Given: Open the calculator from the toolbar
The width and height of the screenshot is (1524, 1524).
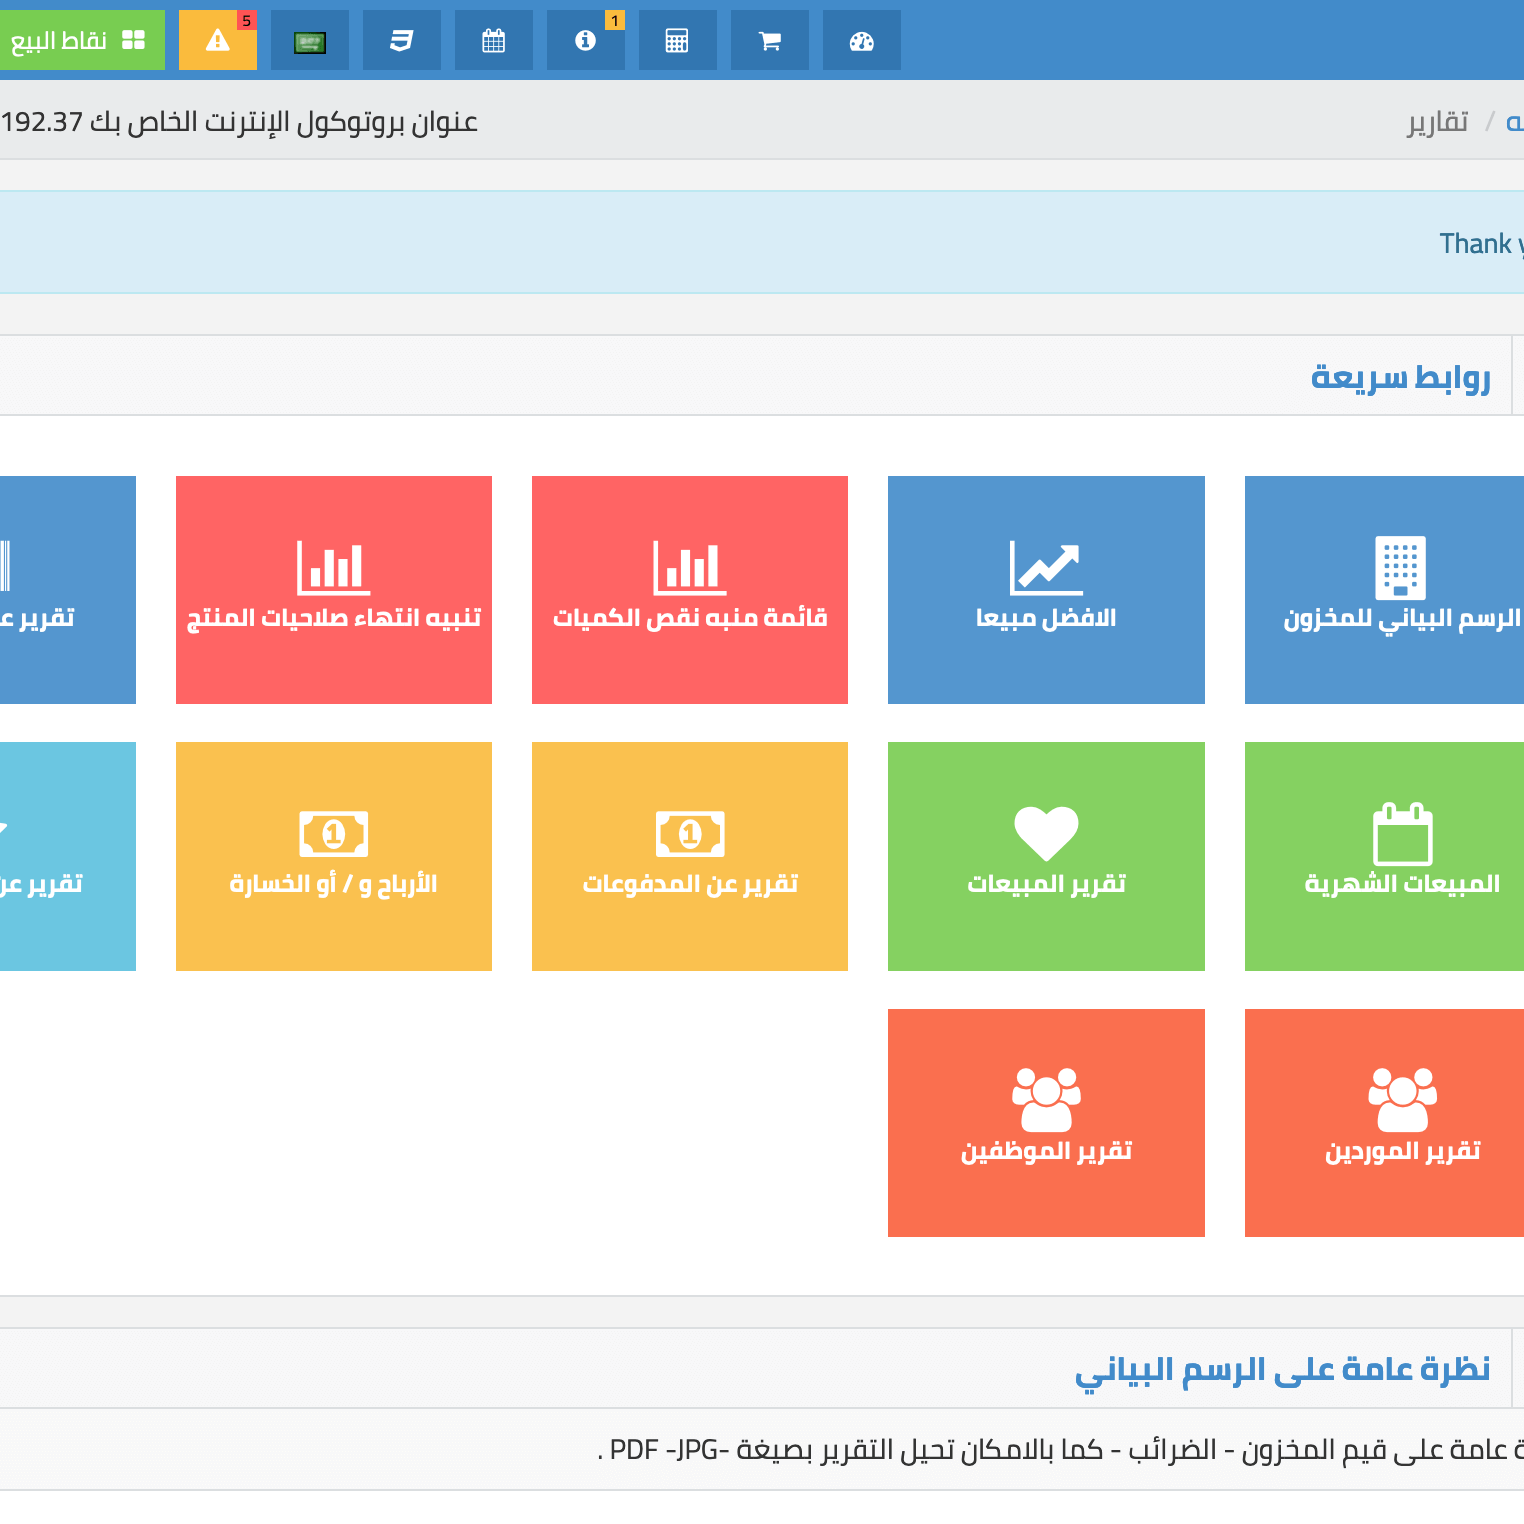Looking at the screenshot, I should pyautogui.click(x=677, y=40).
